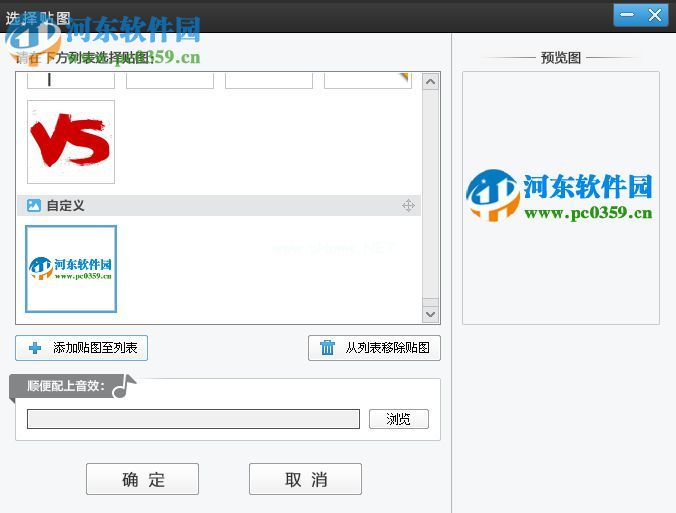Viewport: 676px width, 513px height.
Task: Click the plus icon on 添加贴图至列表
Action: pos(35,348)
